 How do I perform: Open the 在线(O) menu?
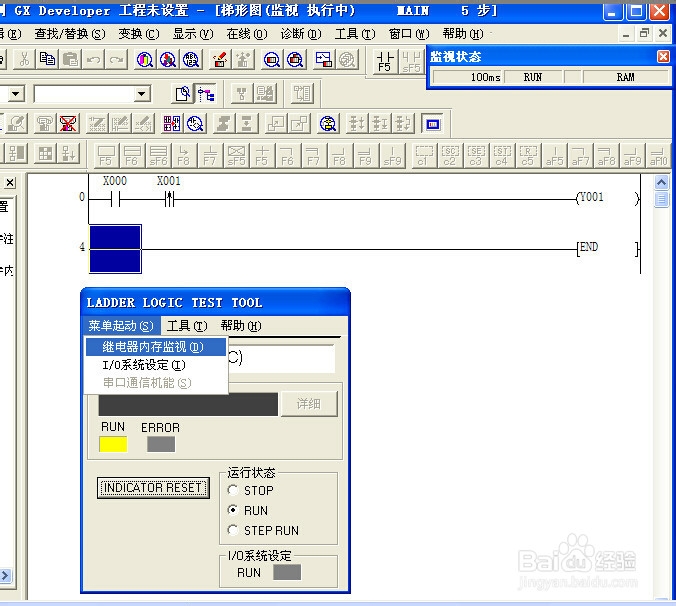click(x=247, y=34)
